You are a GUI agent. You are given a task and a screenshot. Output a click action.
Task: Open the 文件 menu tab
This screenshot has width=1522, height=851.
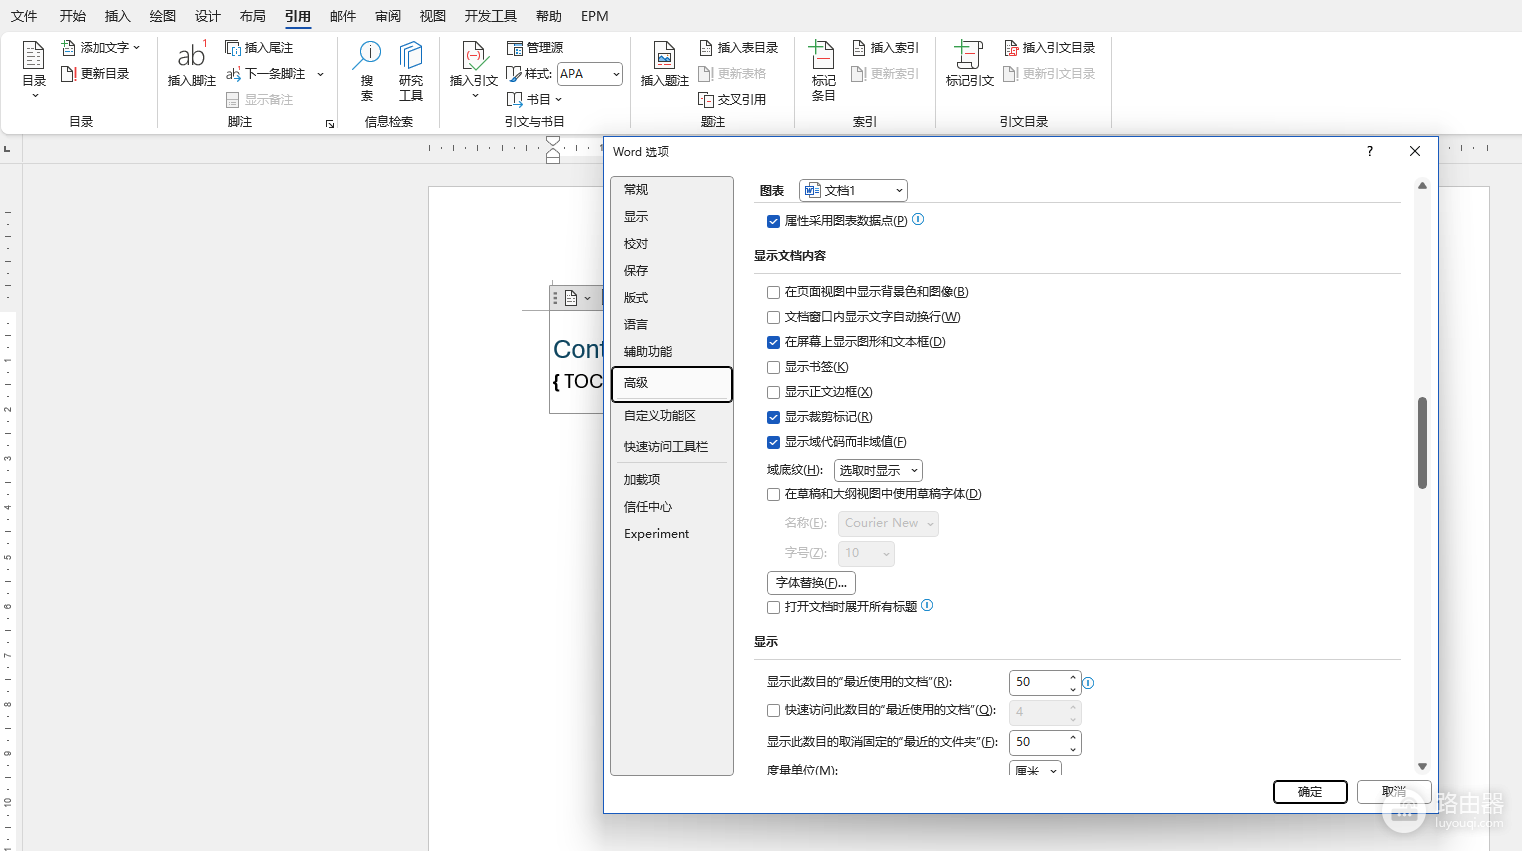point(24,16)
